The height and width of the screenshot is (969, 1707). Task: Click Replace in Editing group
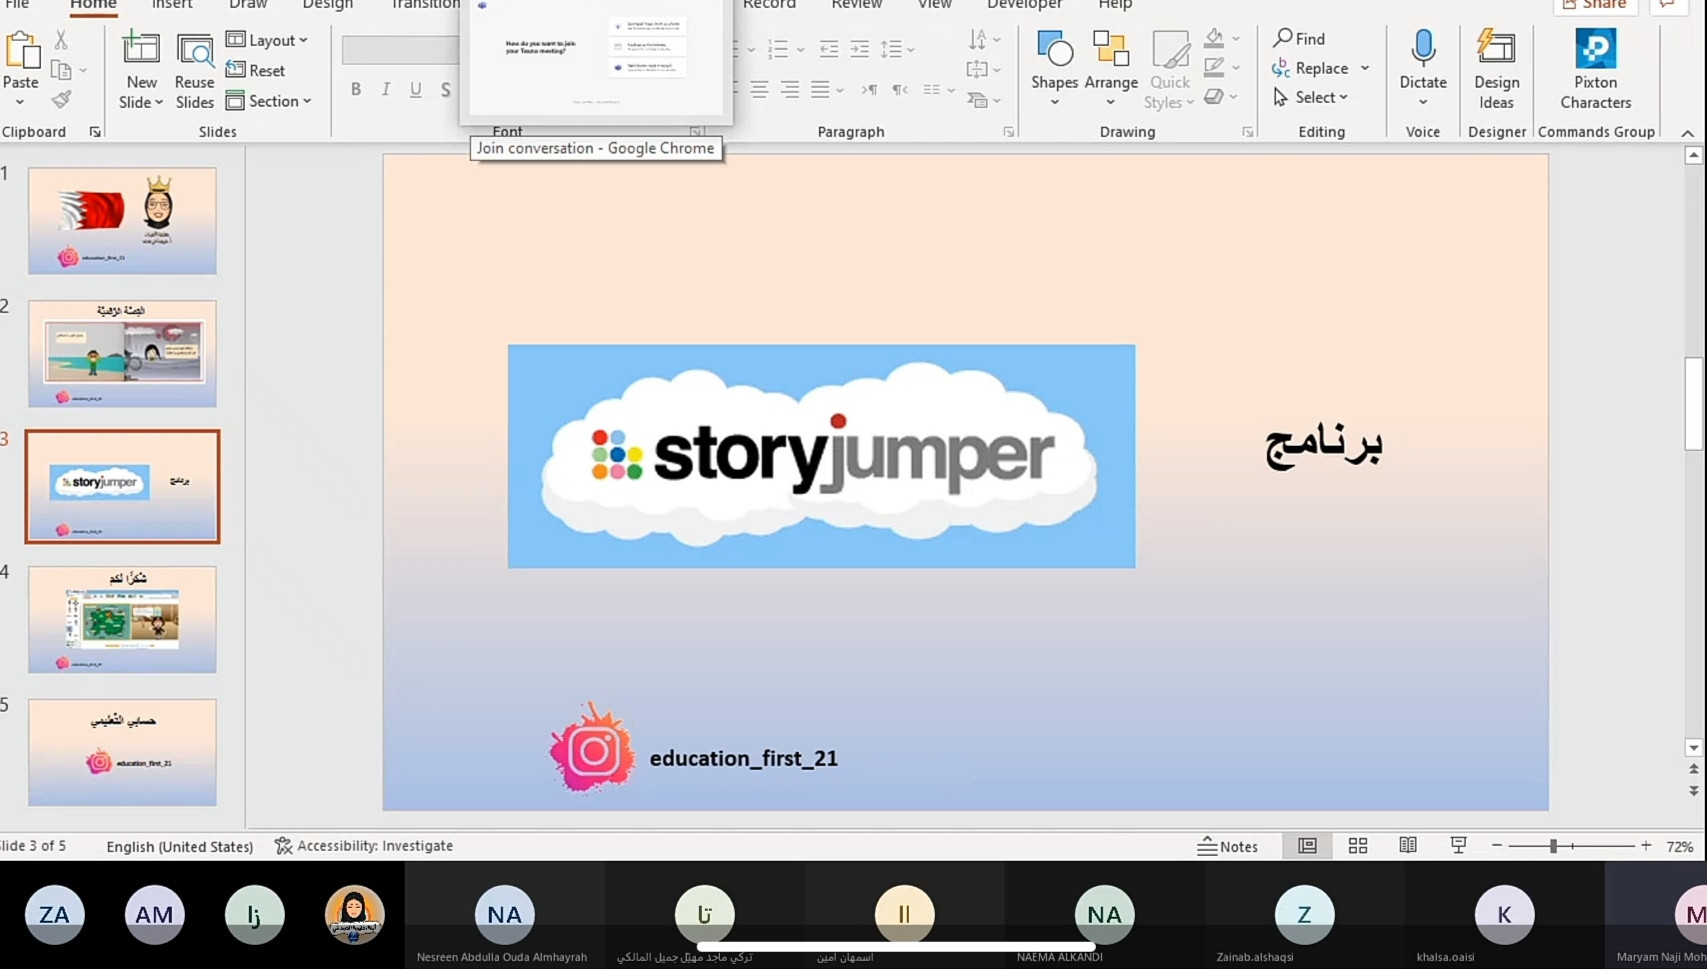1320,68
